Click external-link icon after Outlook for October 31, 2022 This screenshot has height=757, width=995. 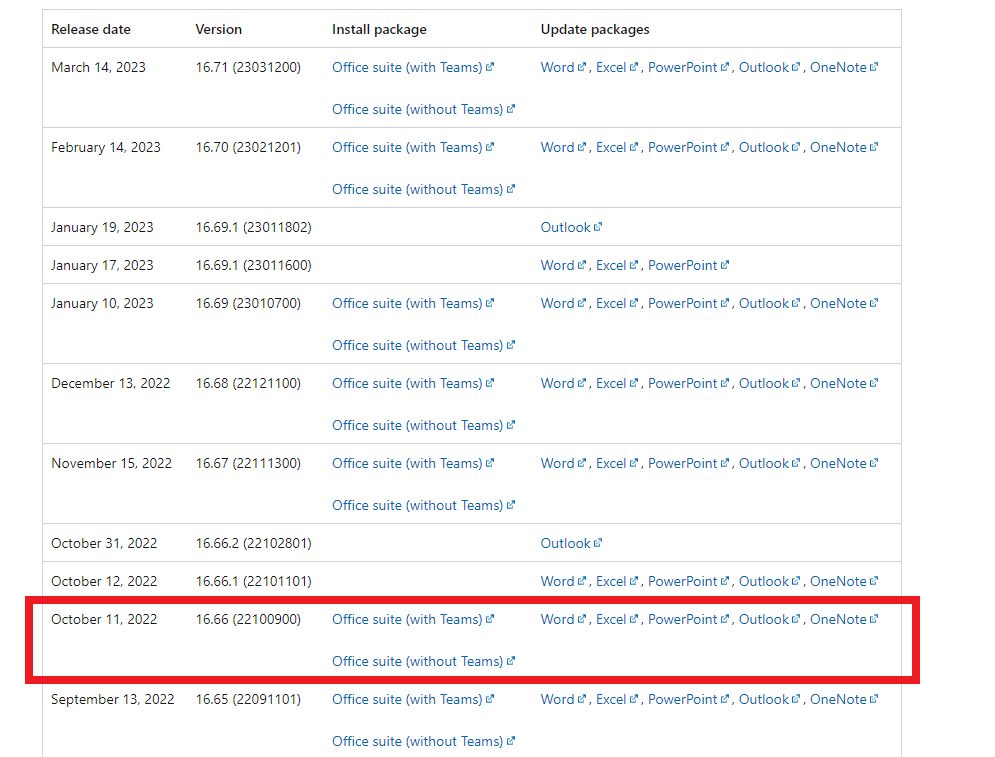click(x=597, y=543)
